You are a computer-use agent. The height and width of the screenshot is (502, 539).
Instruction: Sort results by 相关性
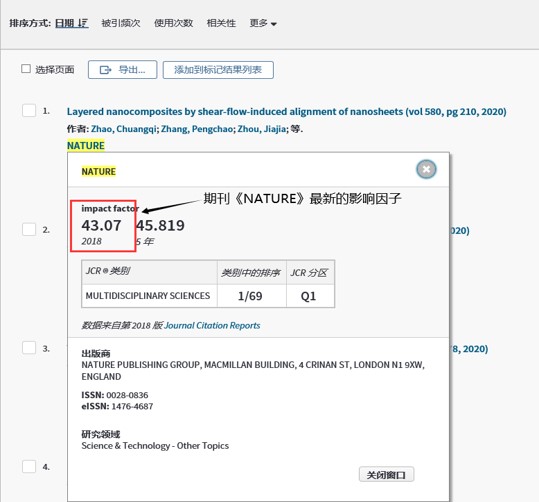click(x=221, y=23)
